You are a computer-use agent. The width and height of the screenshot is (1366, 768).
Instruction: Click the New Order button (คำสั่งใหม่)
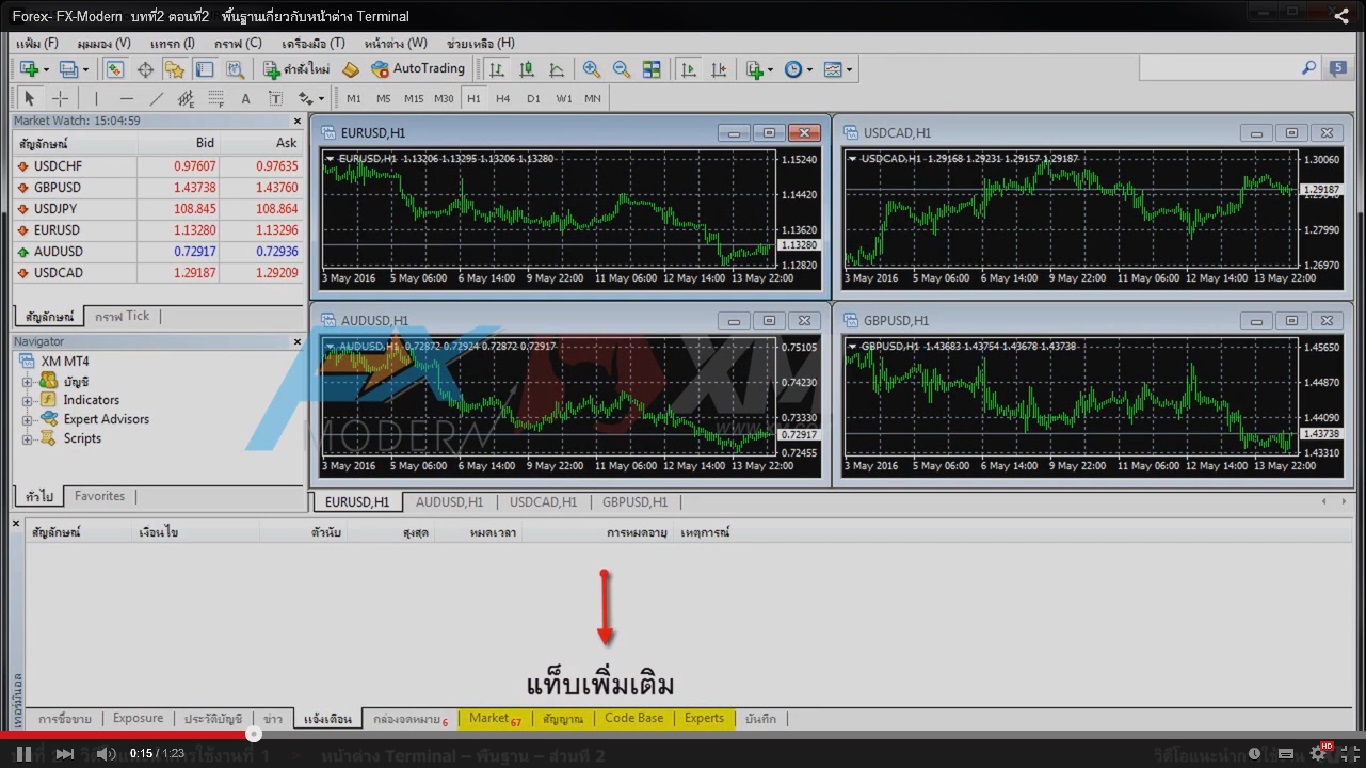(296, 69)
